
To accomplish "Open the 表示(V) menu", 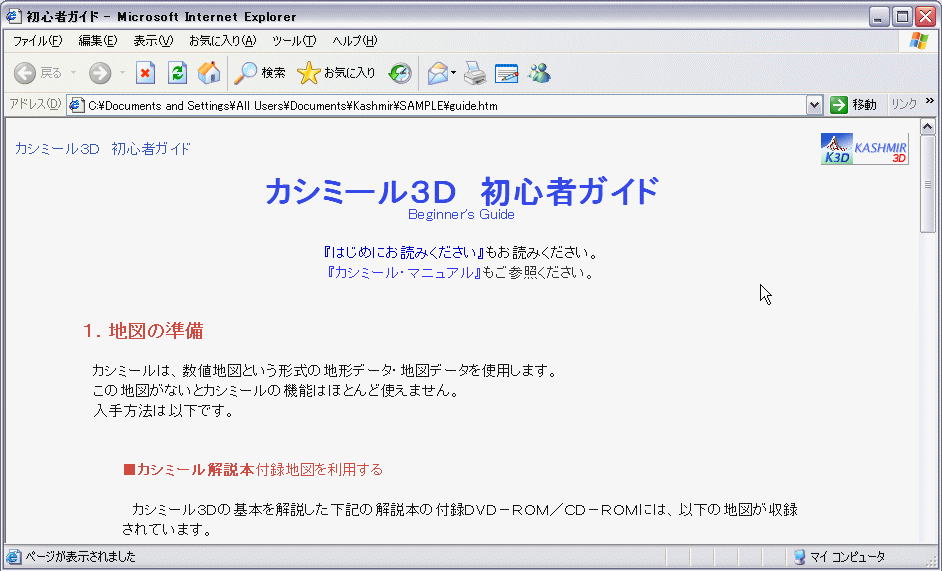I will click(x=153, y=41).
